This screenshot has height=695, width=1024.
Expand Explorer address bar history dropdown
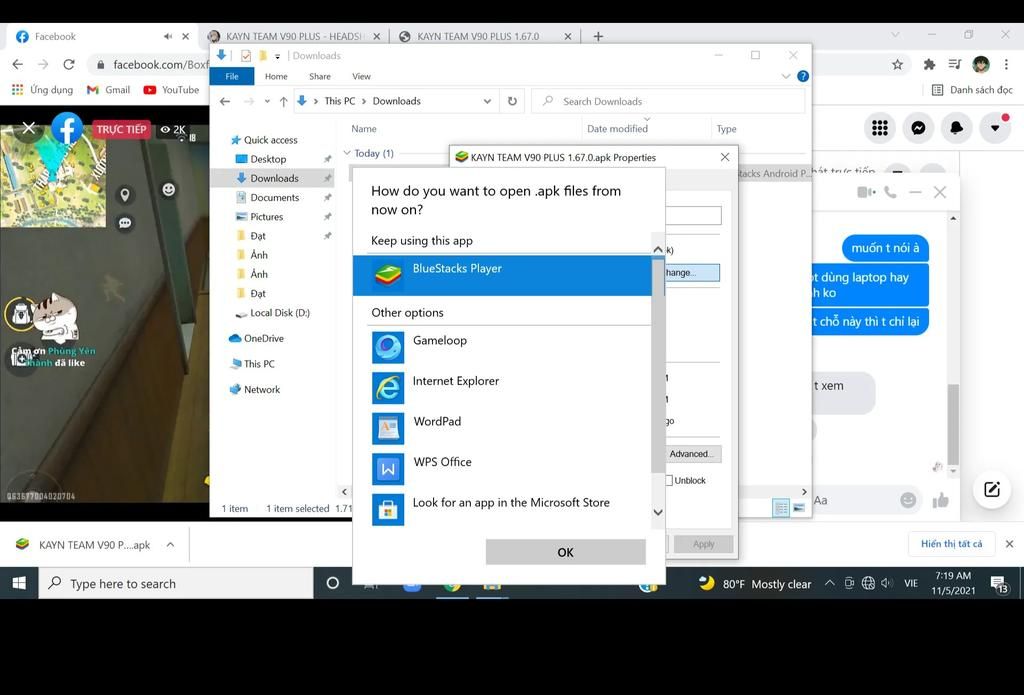[x=487, y=101]
